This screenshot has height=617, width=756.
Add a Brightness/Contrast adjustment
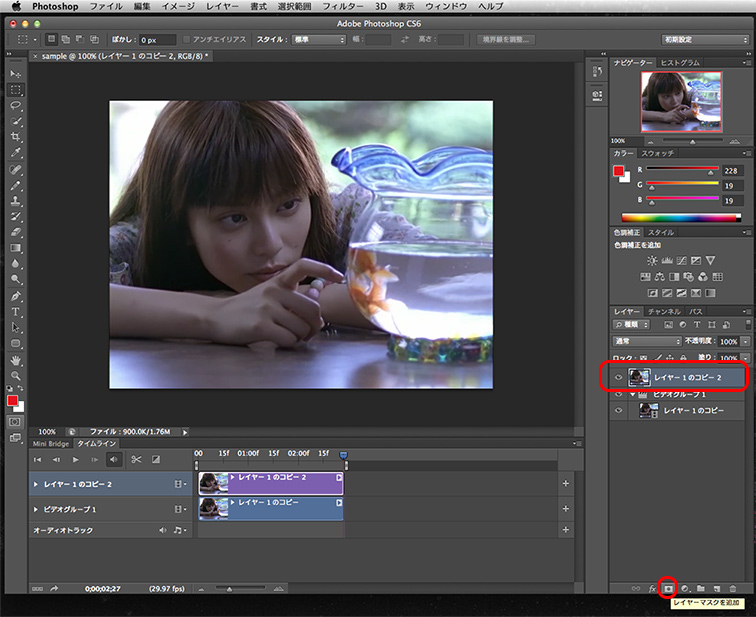(652, 261)
